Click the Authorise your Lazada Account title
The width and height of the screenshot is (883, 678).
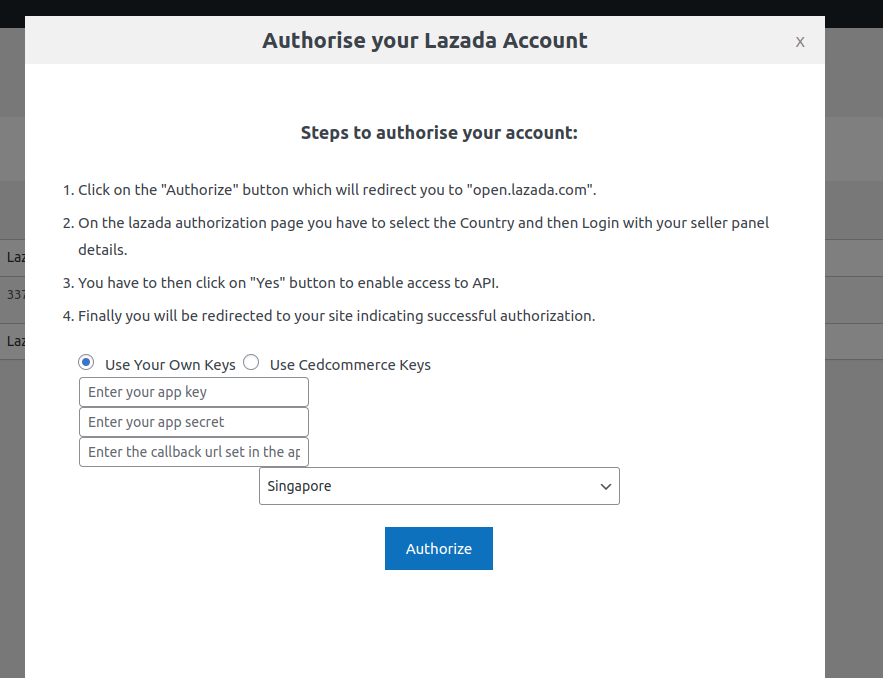[x=424, y=41]
